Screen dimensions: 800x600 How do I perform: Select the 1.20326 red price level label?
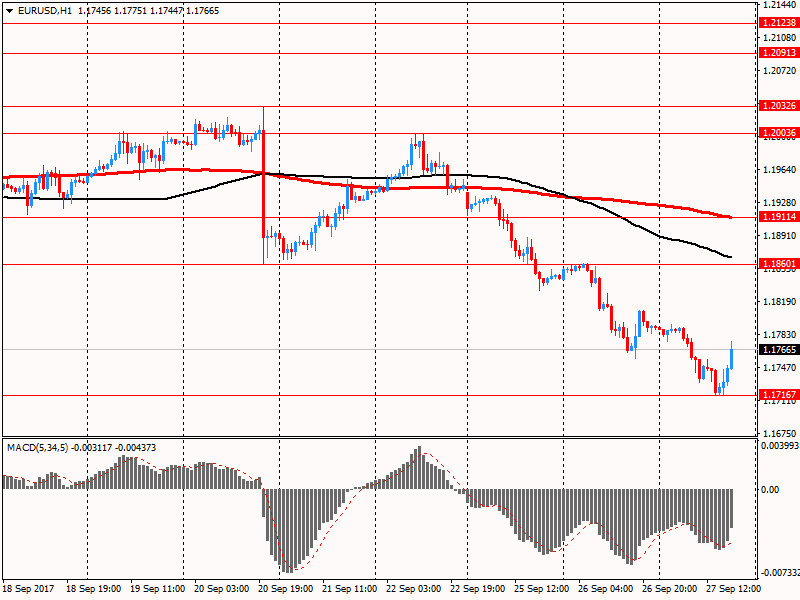(x=779, y=106)
